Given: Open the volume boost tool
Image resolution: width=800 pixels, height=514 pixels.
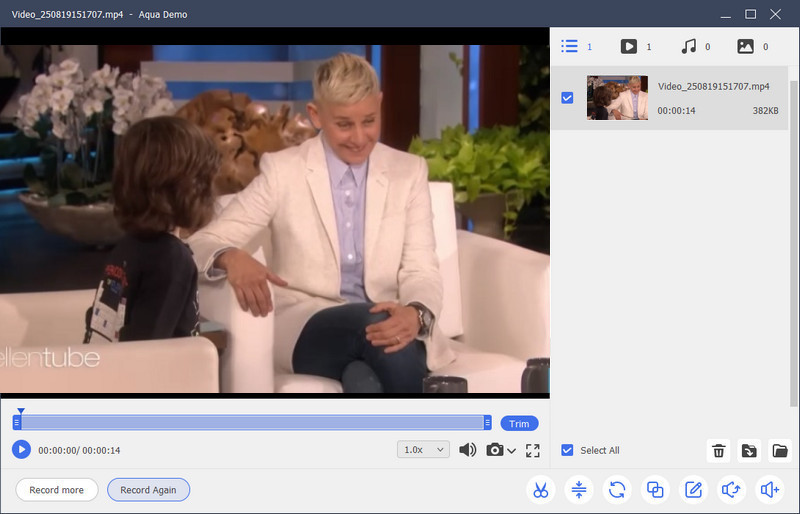Looking at the screenshot, I should tap(768, 490).
